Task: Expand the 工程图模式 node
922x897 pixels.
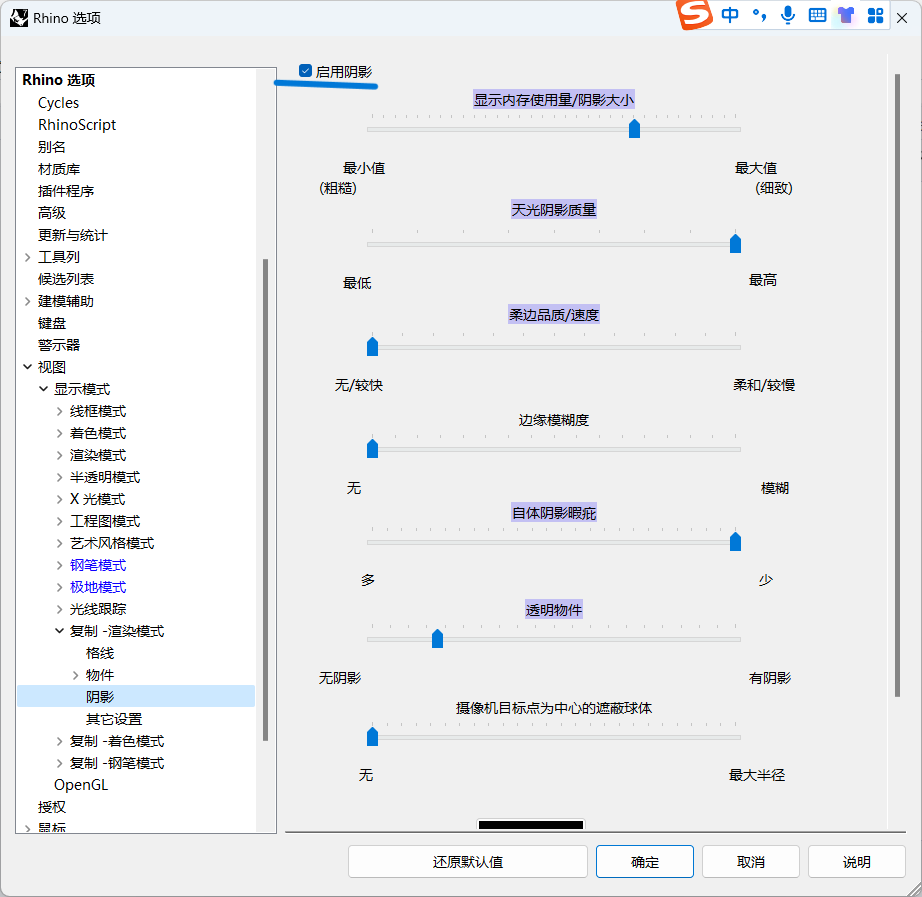Action: (x=59, y=521)
